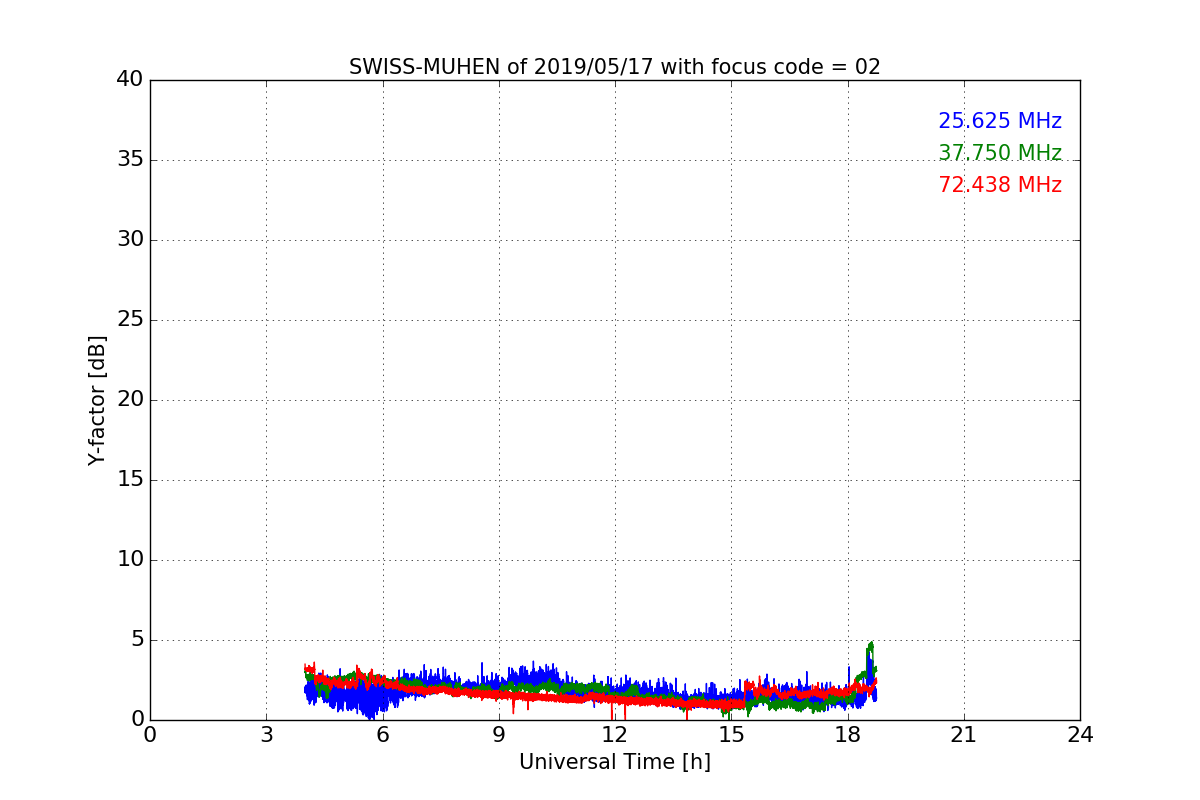Click x-axis tick label 21
Screen dimensions: 1200x800
[x=964, y=735]
